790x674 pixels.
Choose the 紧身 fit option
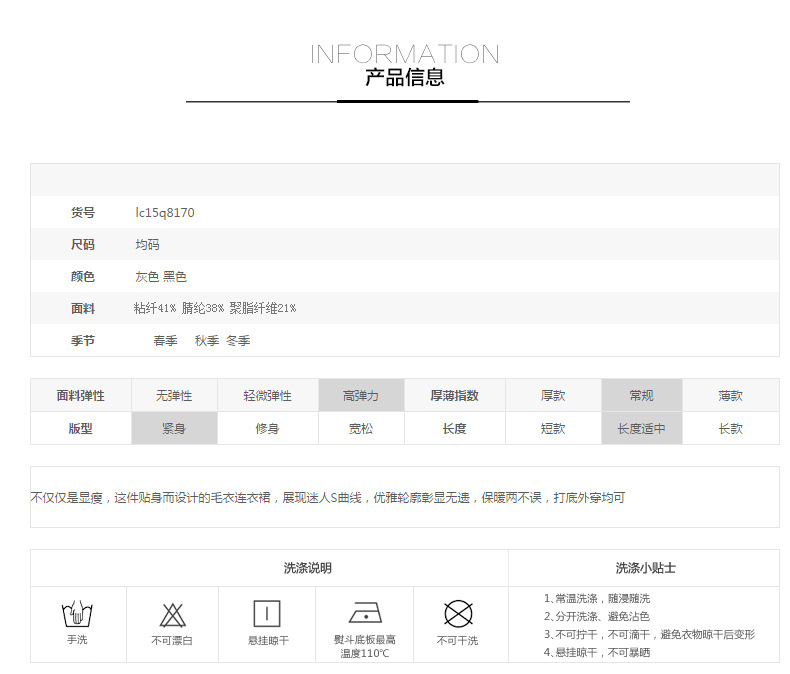point(174,428)
